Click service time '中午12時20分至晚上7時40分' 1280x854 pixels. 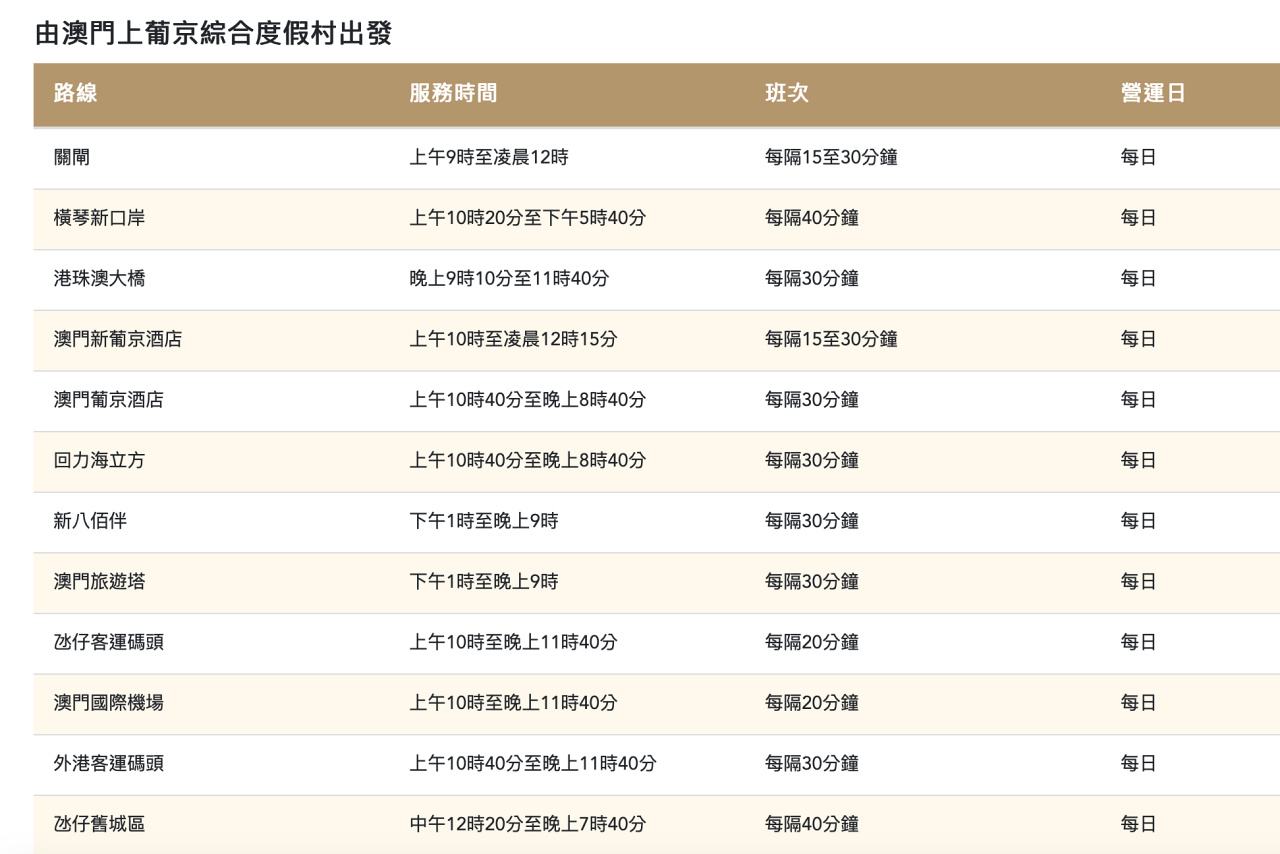[x=527, y=824]
